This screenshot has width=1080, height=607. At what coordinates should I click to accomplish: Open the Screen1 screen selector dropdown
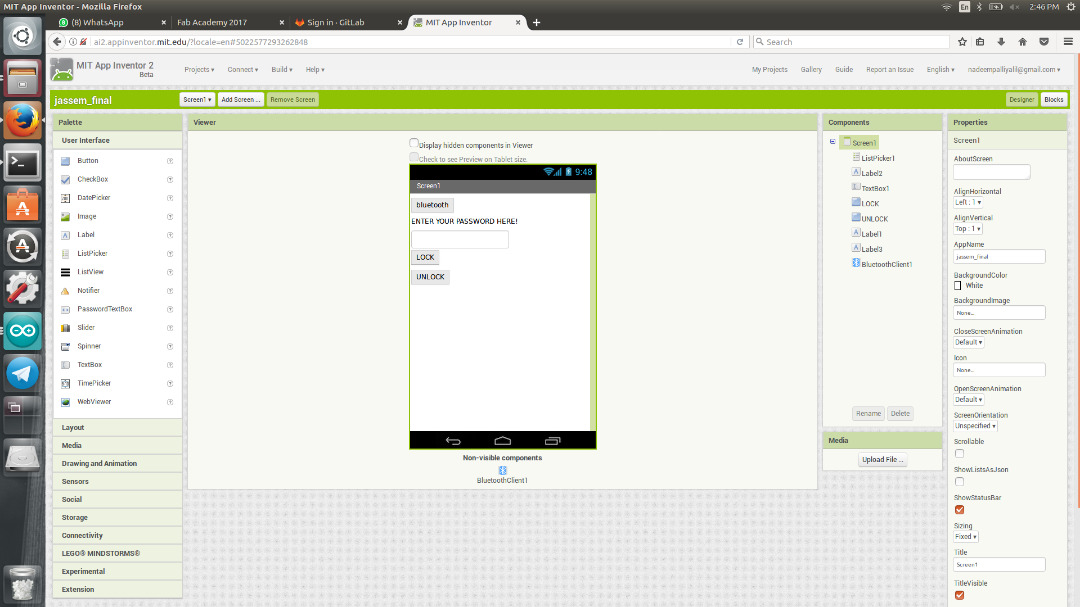click(x=197, y=100)
